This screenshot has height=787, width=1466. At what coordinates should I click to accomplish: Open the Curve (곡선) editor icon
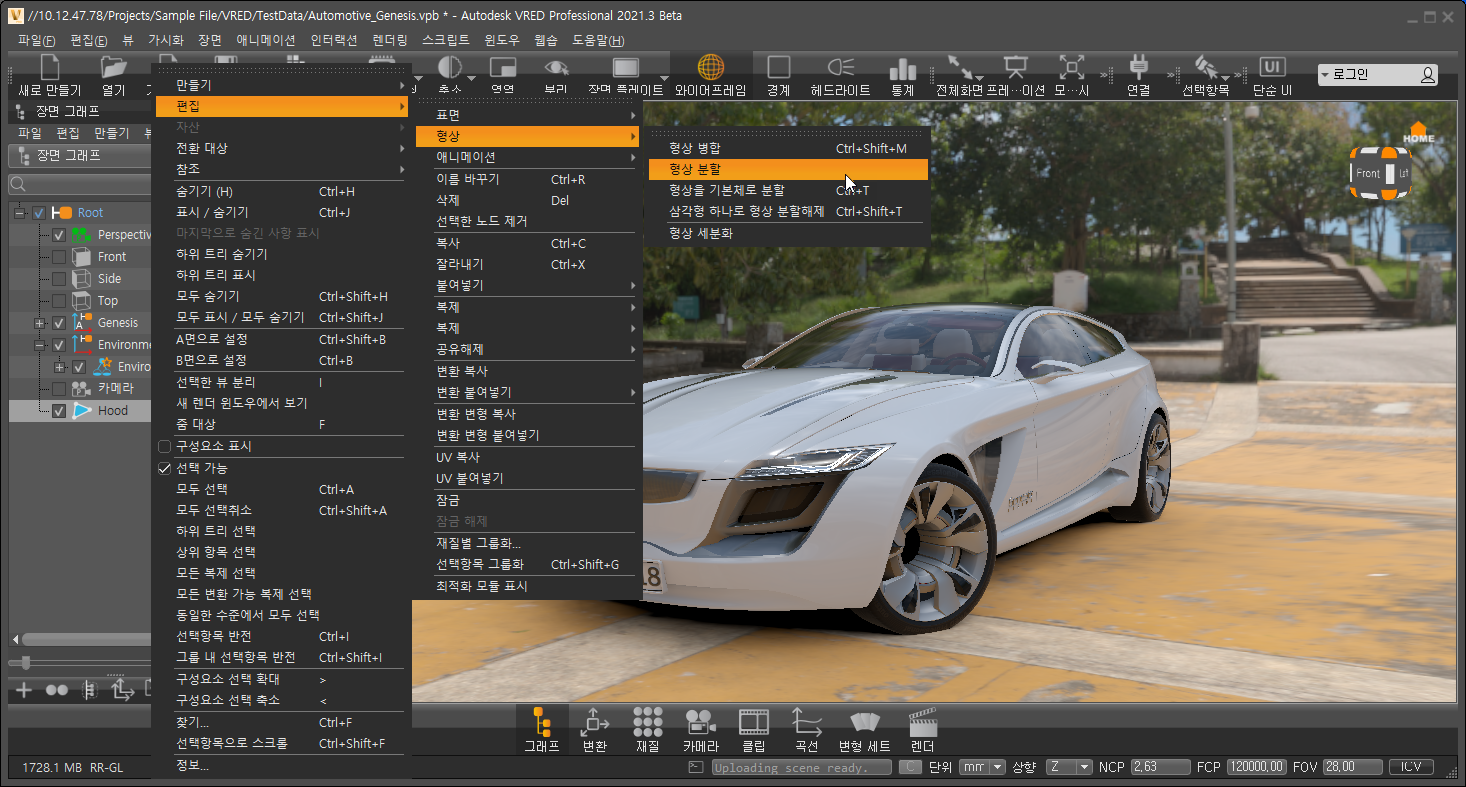coord(806,722)
